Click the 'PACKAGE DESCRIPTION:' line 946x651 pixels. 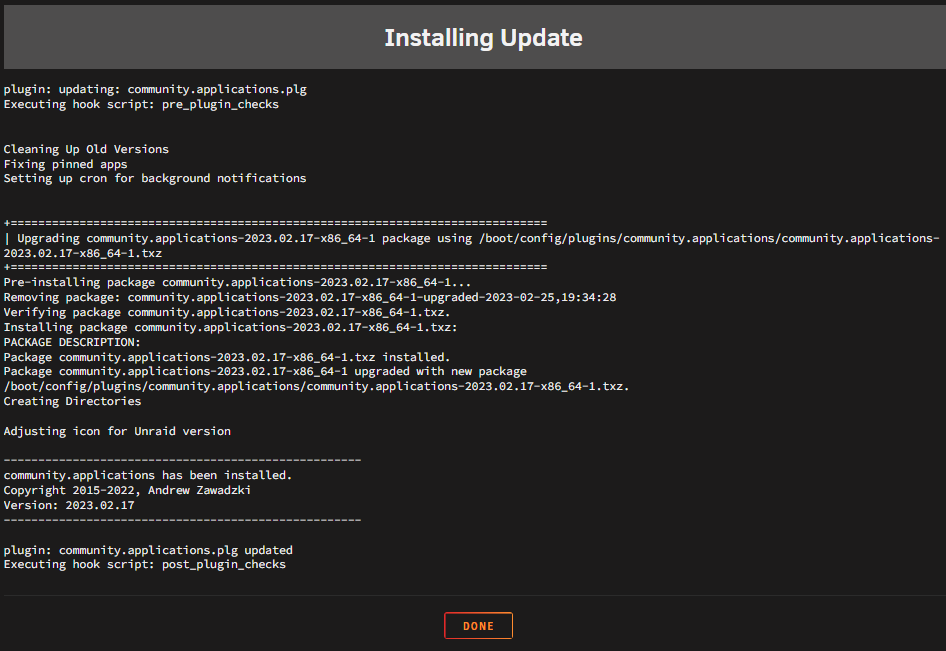[72, 342]
